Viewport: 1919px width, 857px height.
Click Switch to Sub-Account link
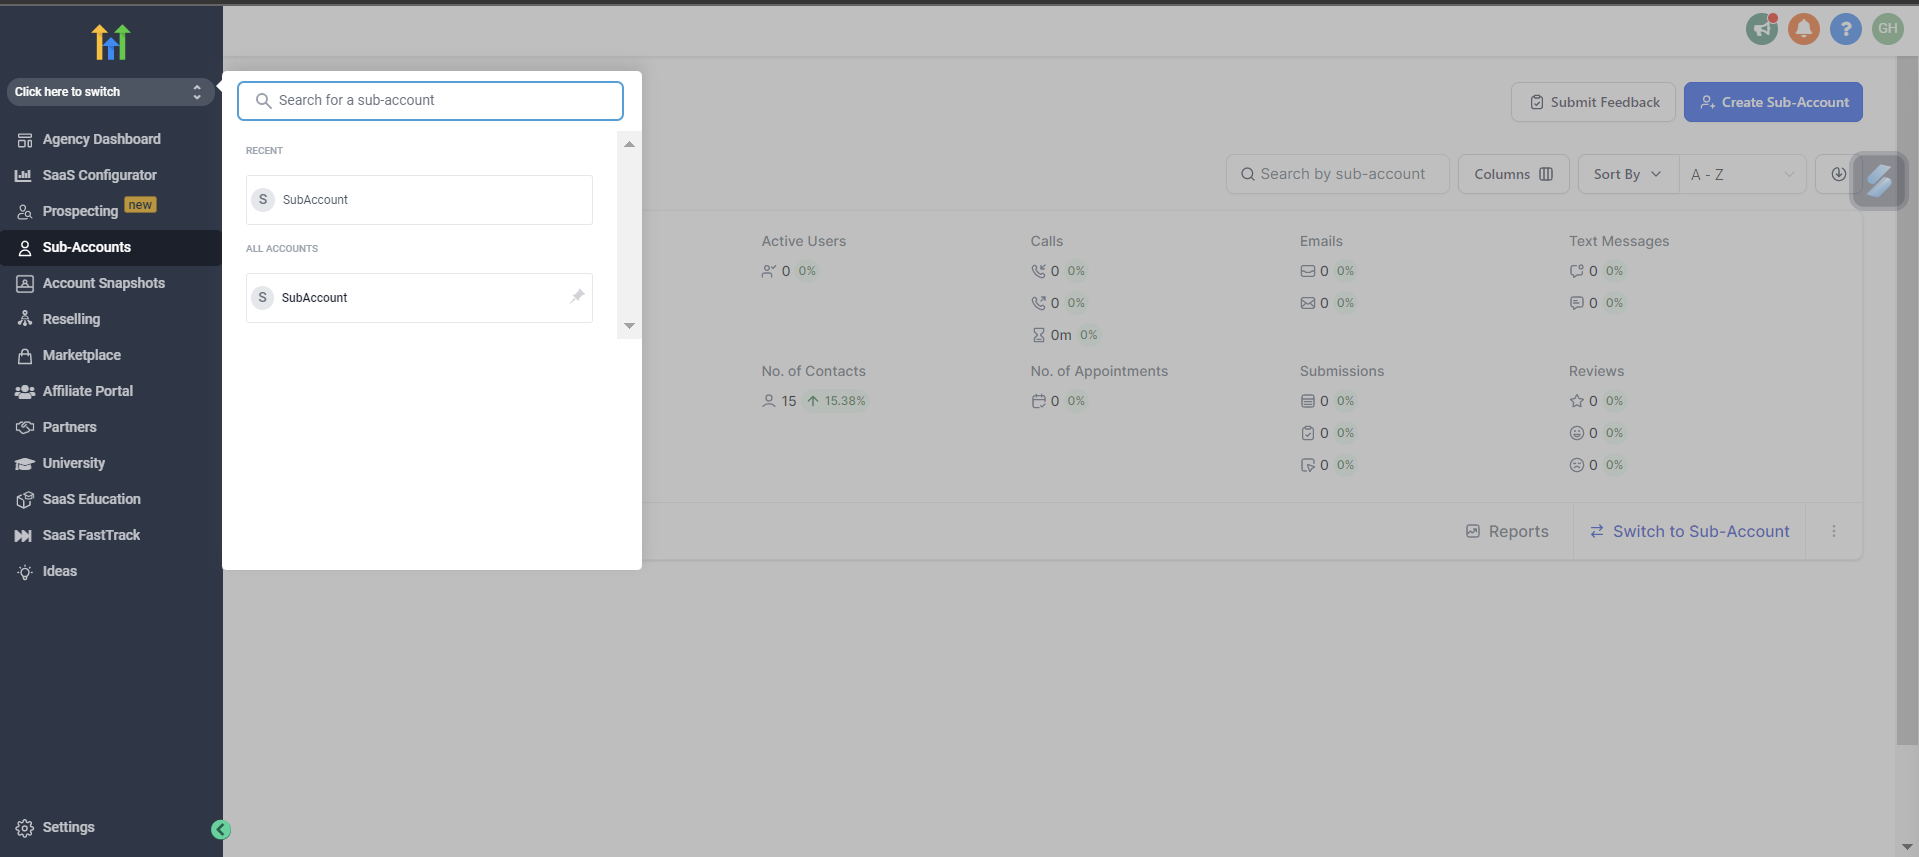point(1690,532)
